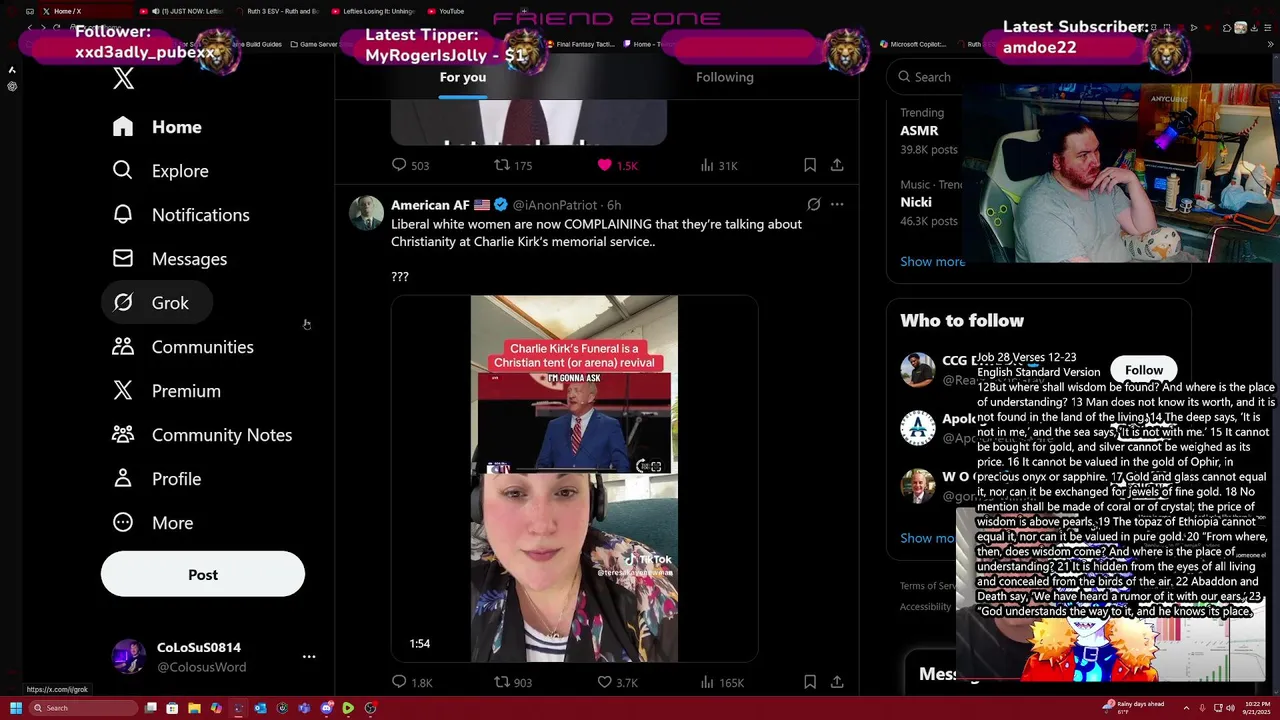Open Microsoft Store from the taskbar

(x=172, y=708)
